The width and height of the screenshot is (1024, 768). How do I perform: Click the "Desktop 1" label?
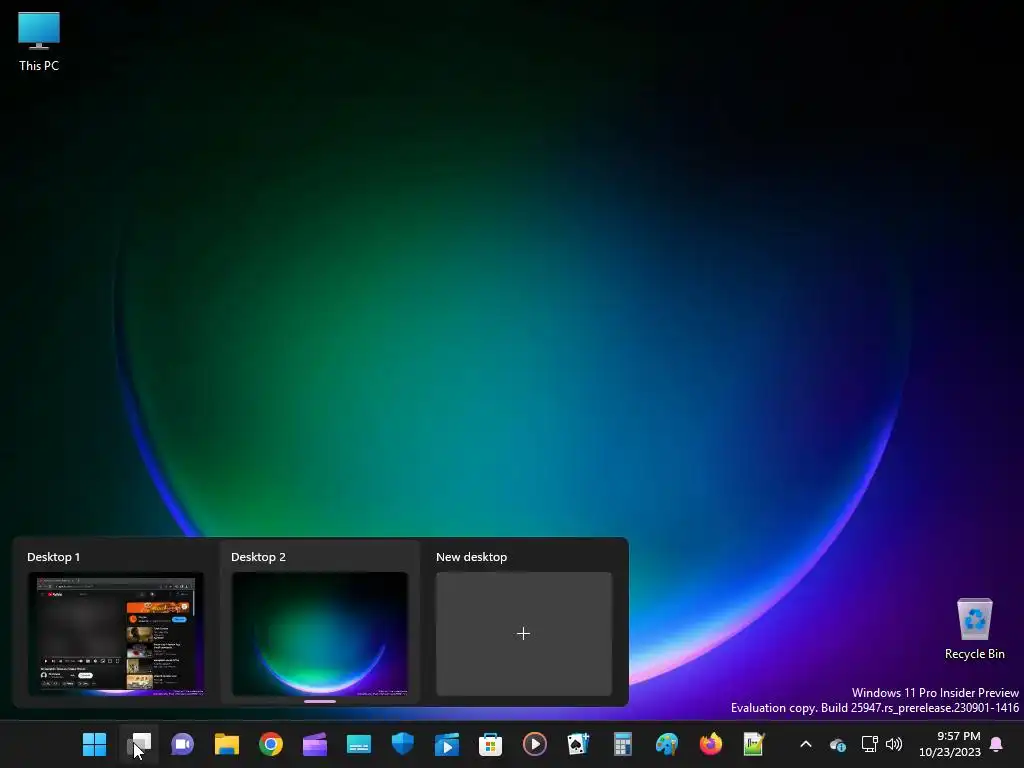pos(54,557)
